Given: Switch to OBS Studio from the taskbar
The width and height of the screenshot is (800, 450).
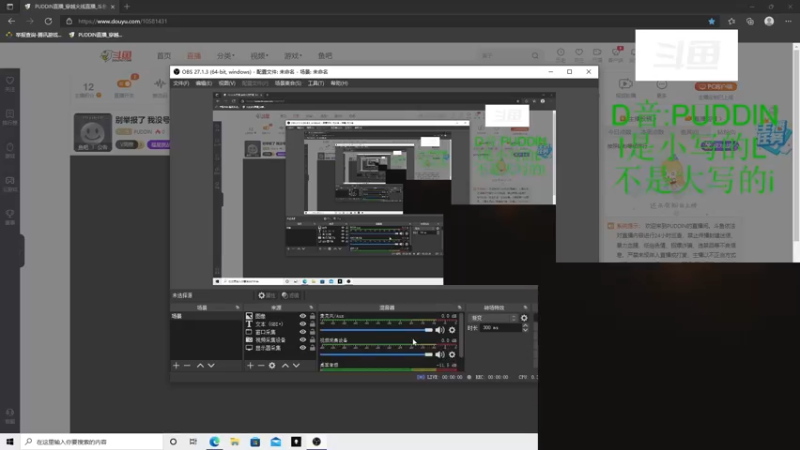Looking at the screenshot, I should point(316,442).
